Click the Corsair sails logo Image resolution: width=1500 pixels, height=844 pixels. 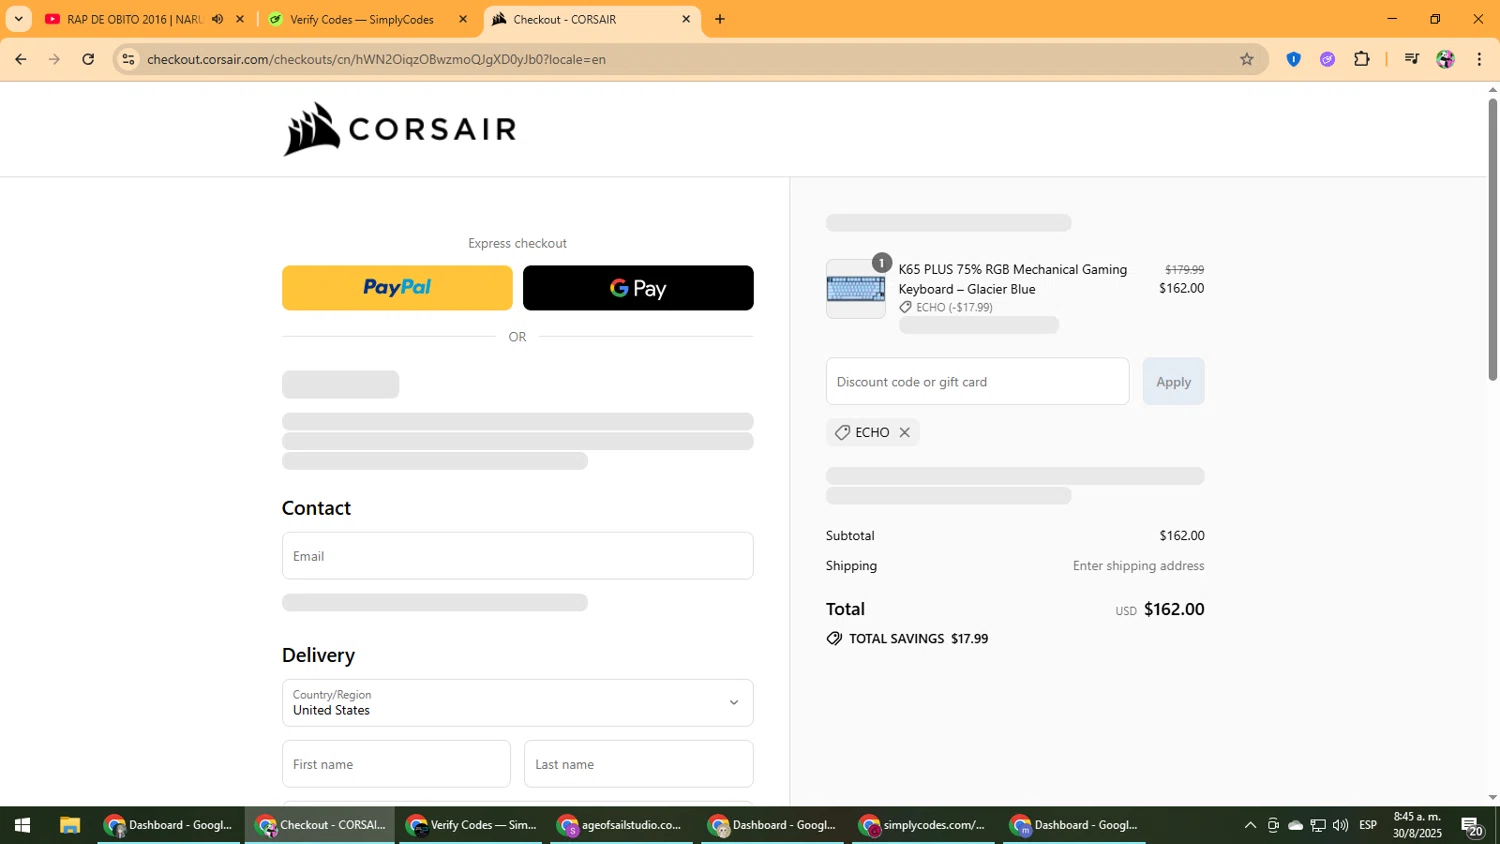400,129
